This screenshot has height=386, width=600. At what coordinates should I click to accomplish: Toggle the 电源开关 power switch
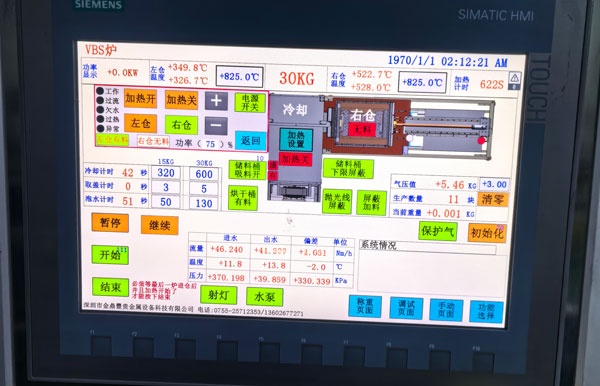click(x=250, y=103)
